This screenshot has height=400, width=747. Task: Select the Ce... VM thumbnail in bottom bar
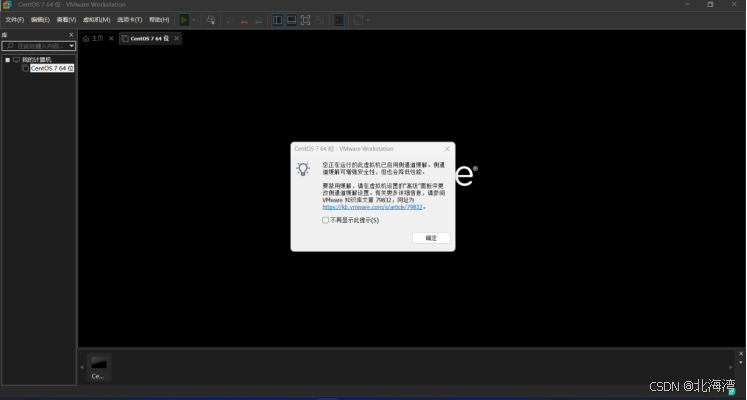coord(99,367)
